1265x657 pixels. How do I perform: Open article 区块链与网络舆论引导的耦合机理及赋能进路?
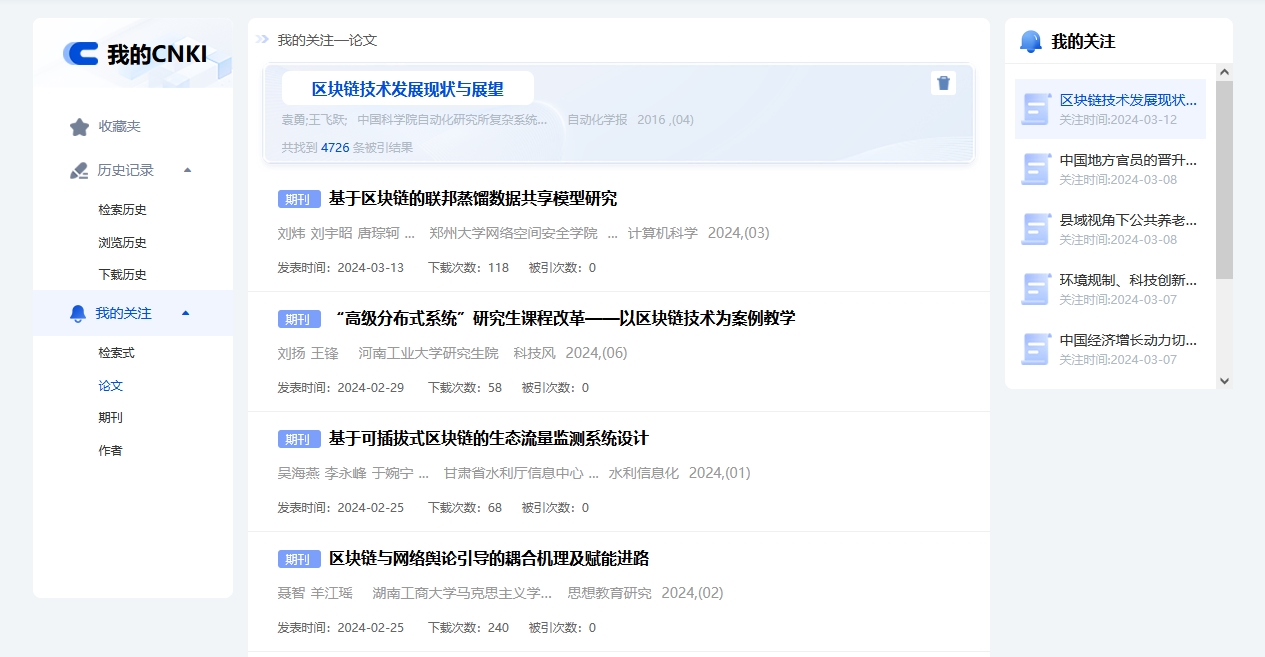coord(488,559)
